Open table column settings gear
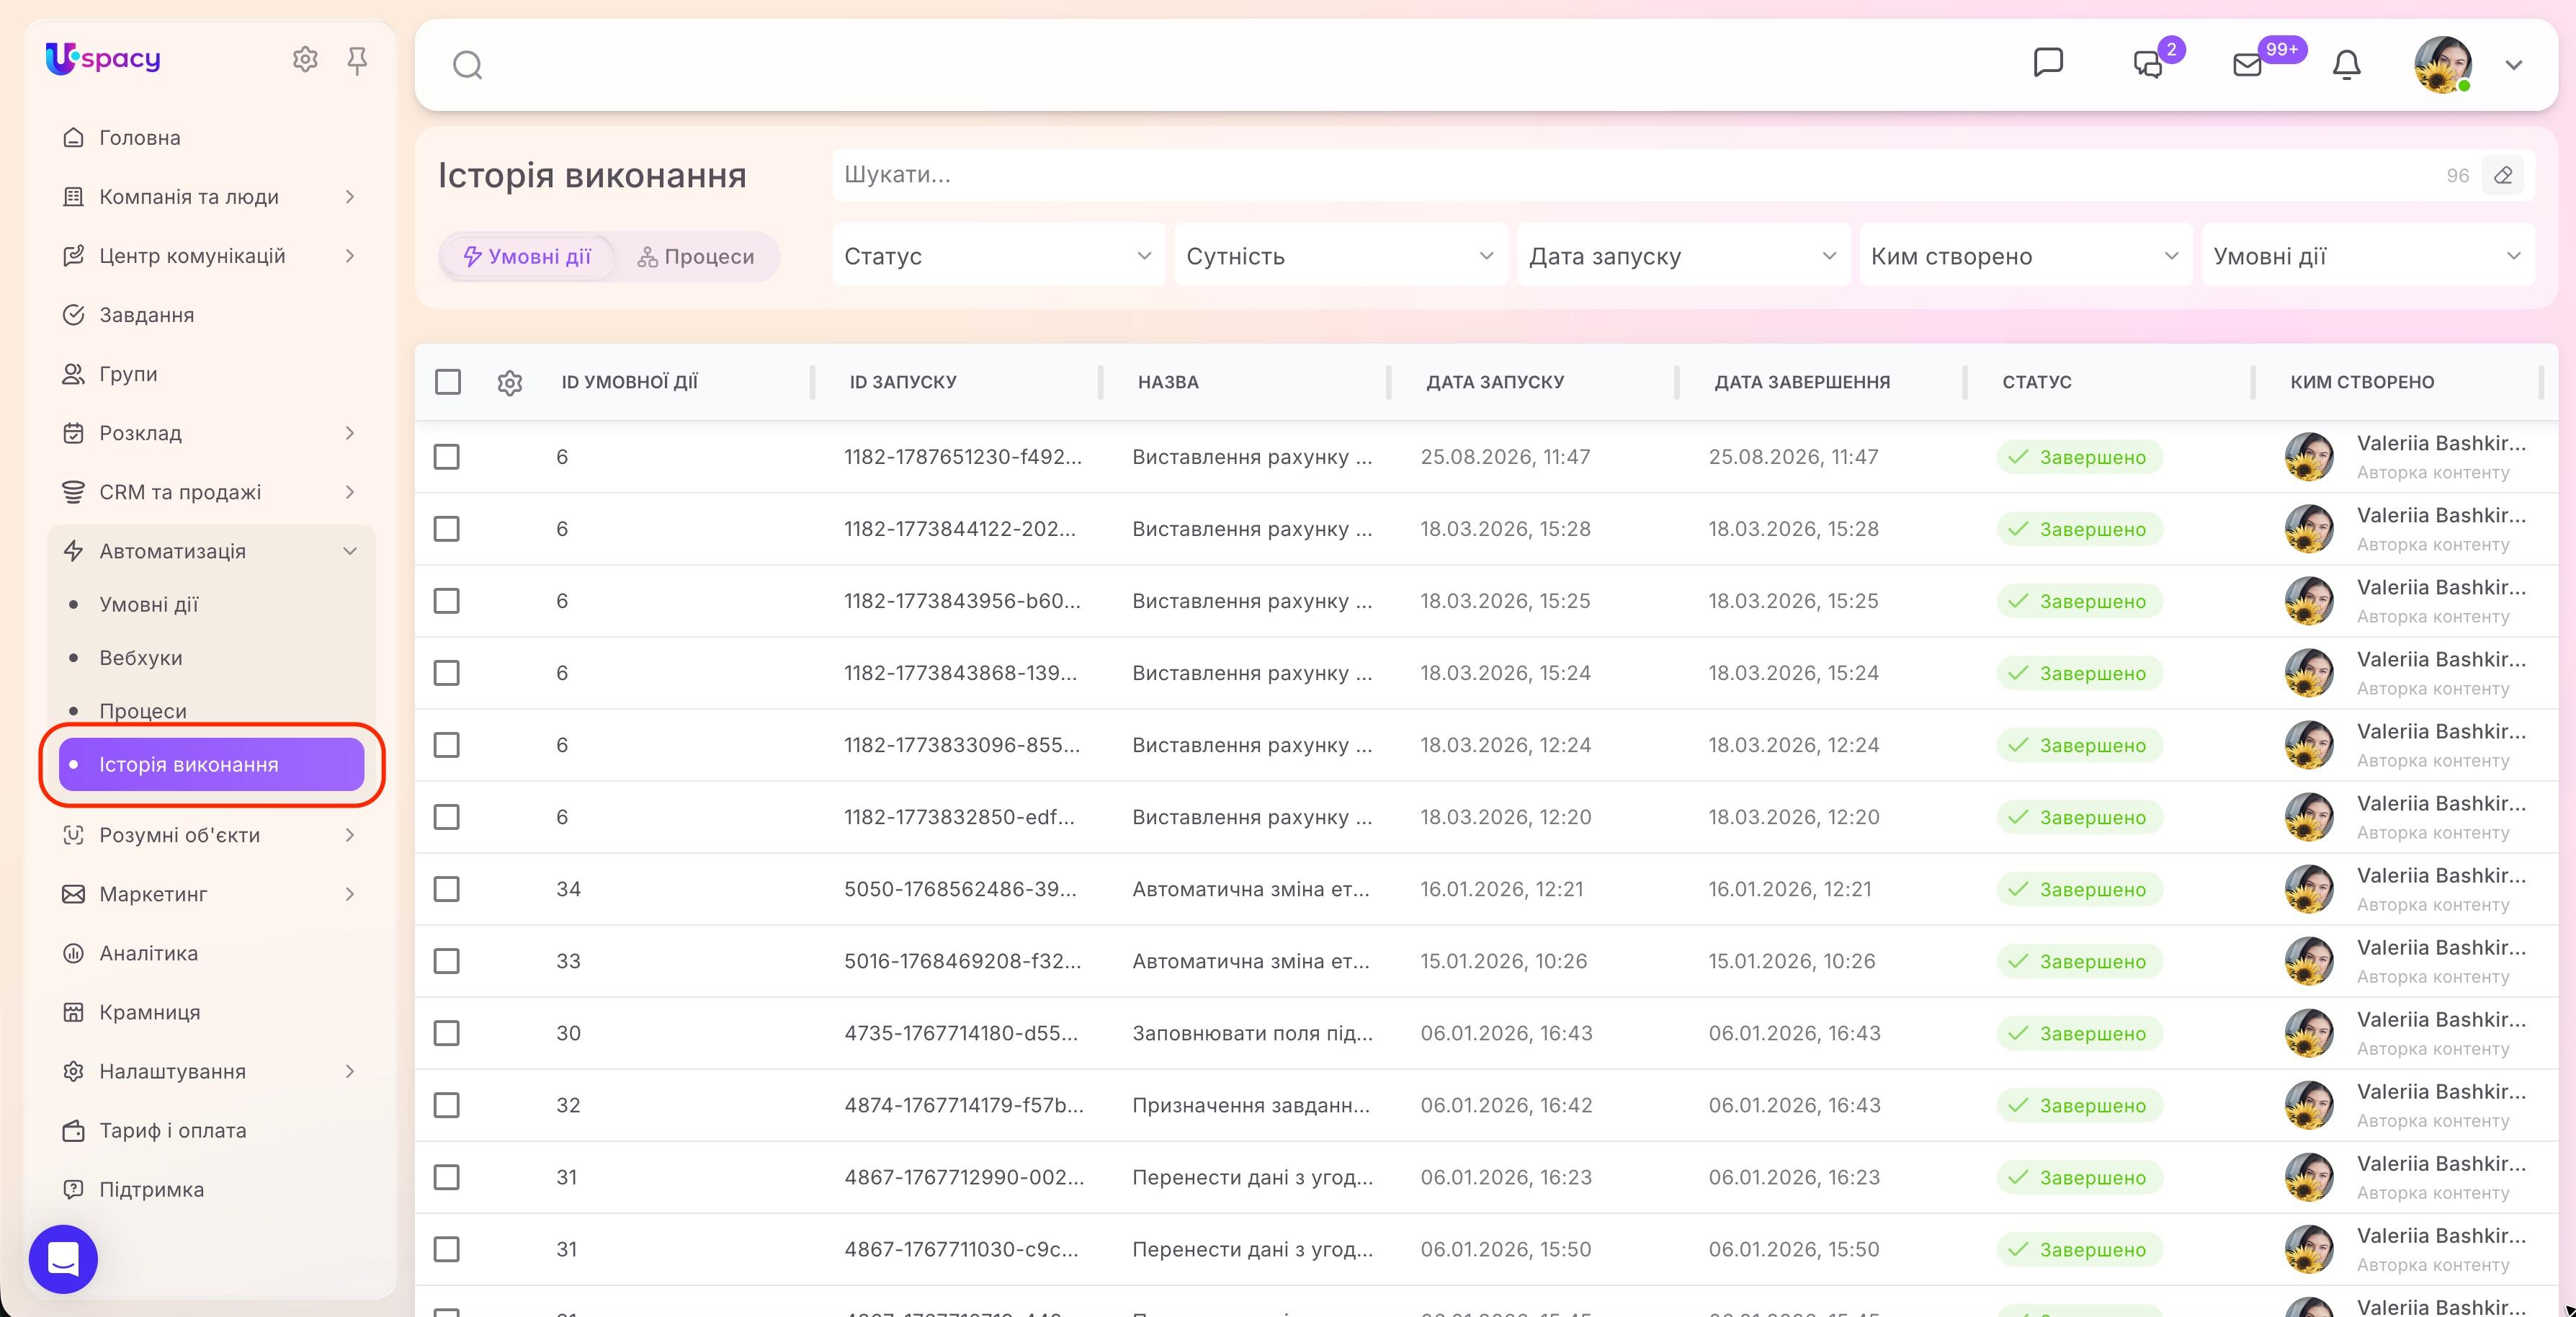 pos(510,382)
